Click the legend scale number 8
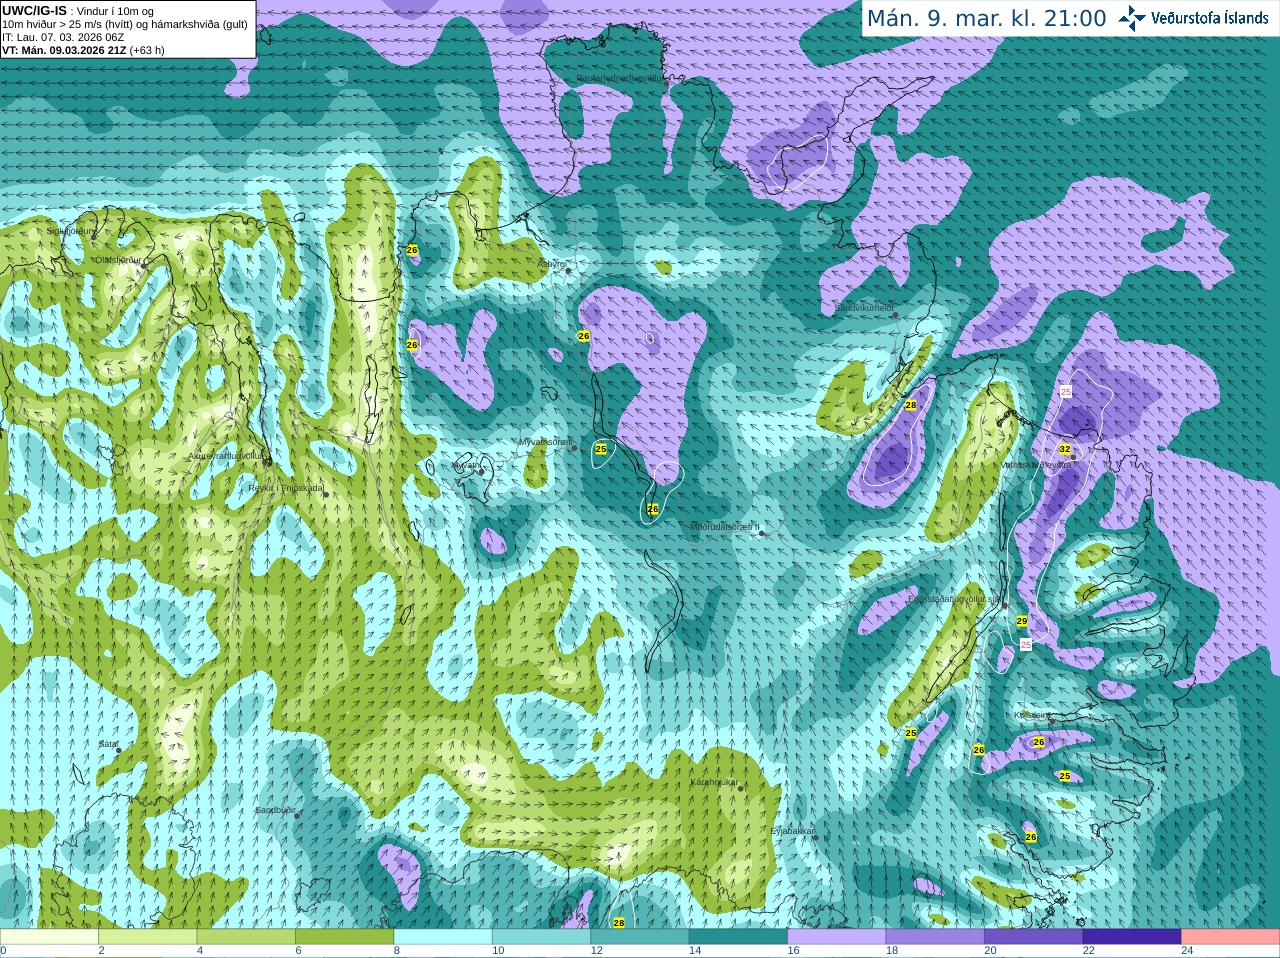 click(x=397, y=951)
